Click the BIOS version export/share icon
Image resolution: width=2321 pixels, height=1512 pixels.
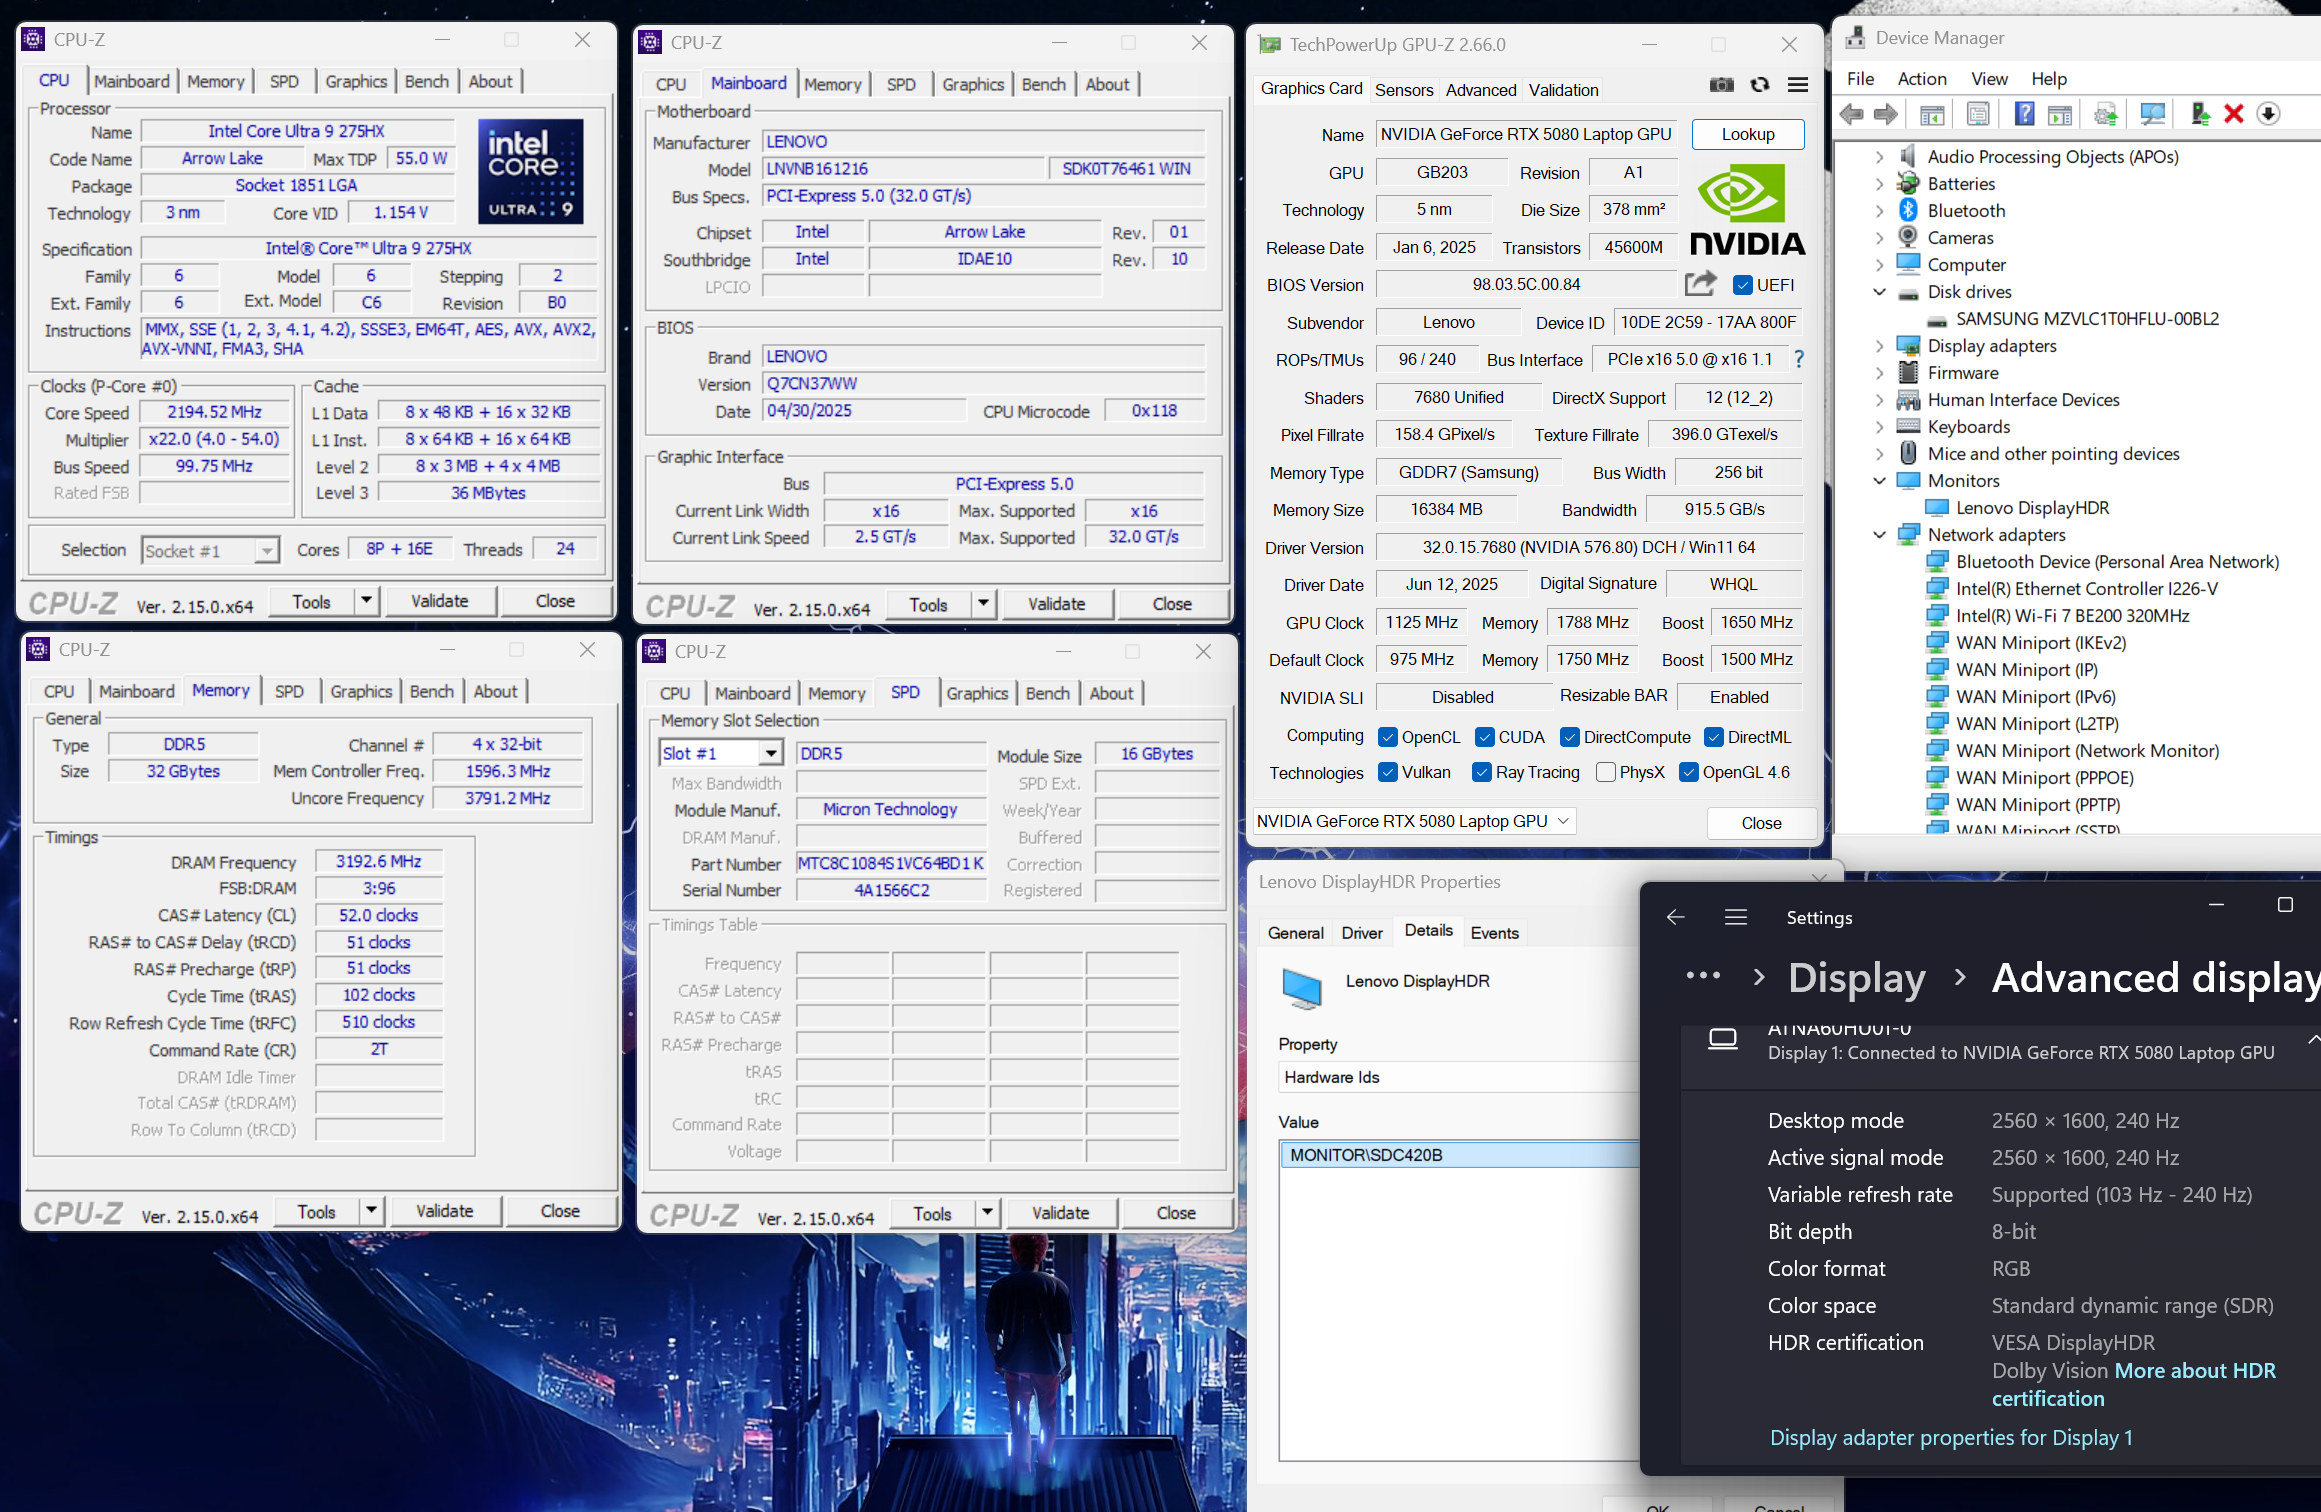tap(1700, 284)
